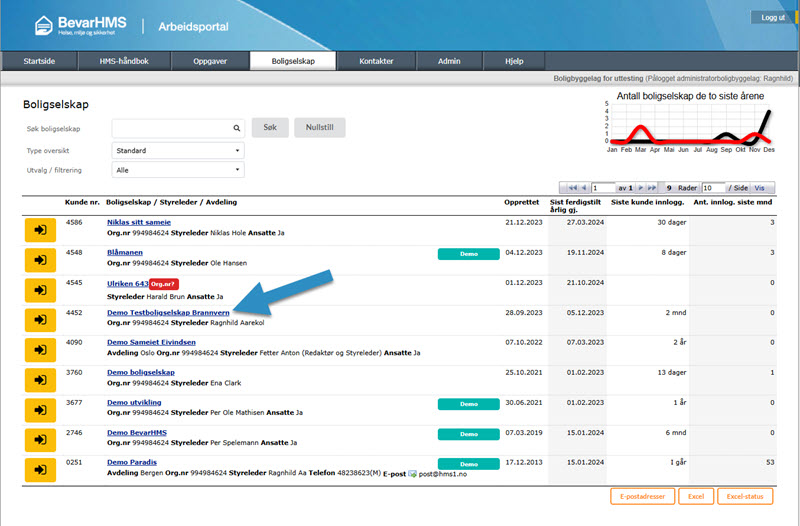The height and width of the screenshot is (526, 800).
Task: Go to the first page arrow icon
Action: 572,188
